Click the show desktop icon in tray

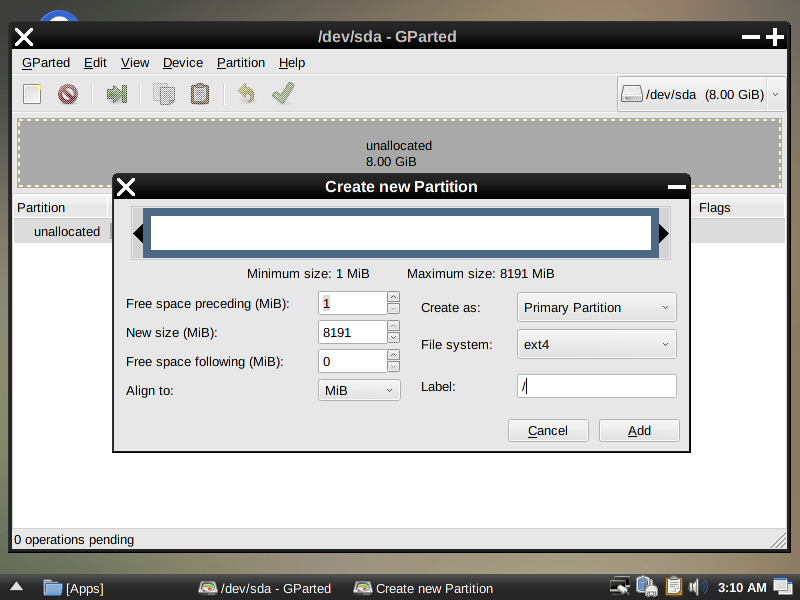[x=783, y=587]
